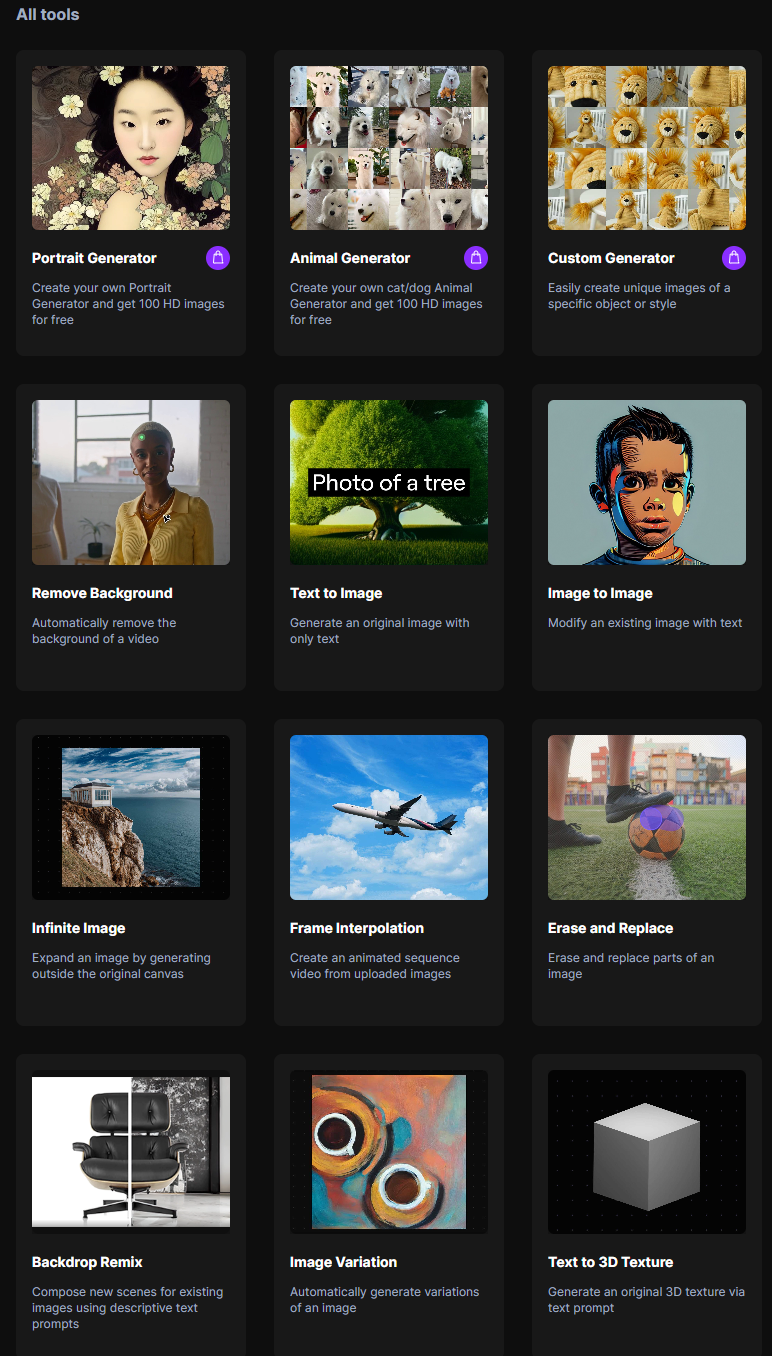Click the 'All tools' heading
This screenshot has height=1356, width=772.
pyautogui.click(x=47, y=14)
